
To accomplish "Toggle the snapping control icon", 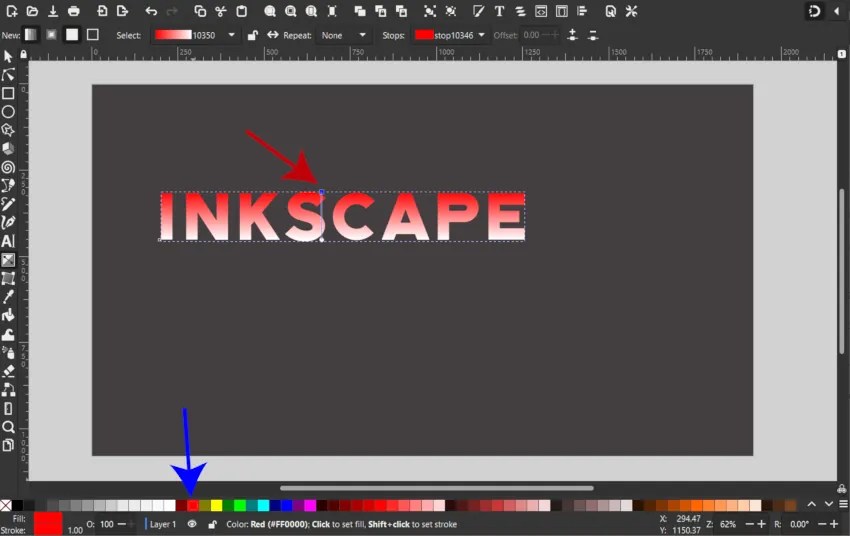I will [814, 11].
